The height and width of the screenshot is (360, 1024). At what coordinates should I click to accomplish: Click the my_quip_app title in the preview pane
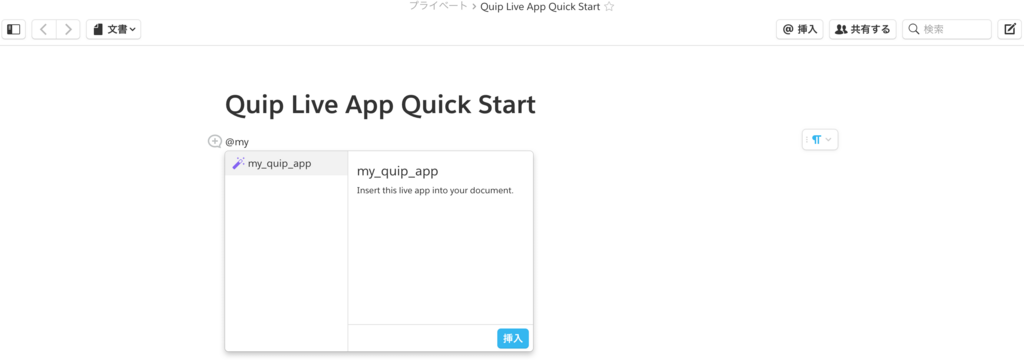point(397,171)
